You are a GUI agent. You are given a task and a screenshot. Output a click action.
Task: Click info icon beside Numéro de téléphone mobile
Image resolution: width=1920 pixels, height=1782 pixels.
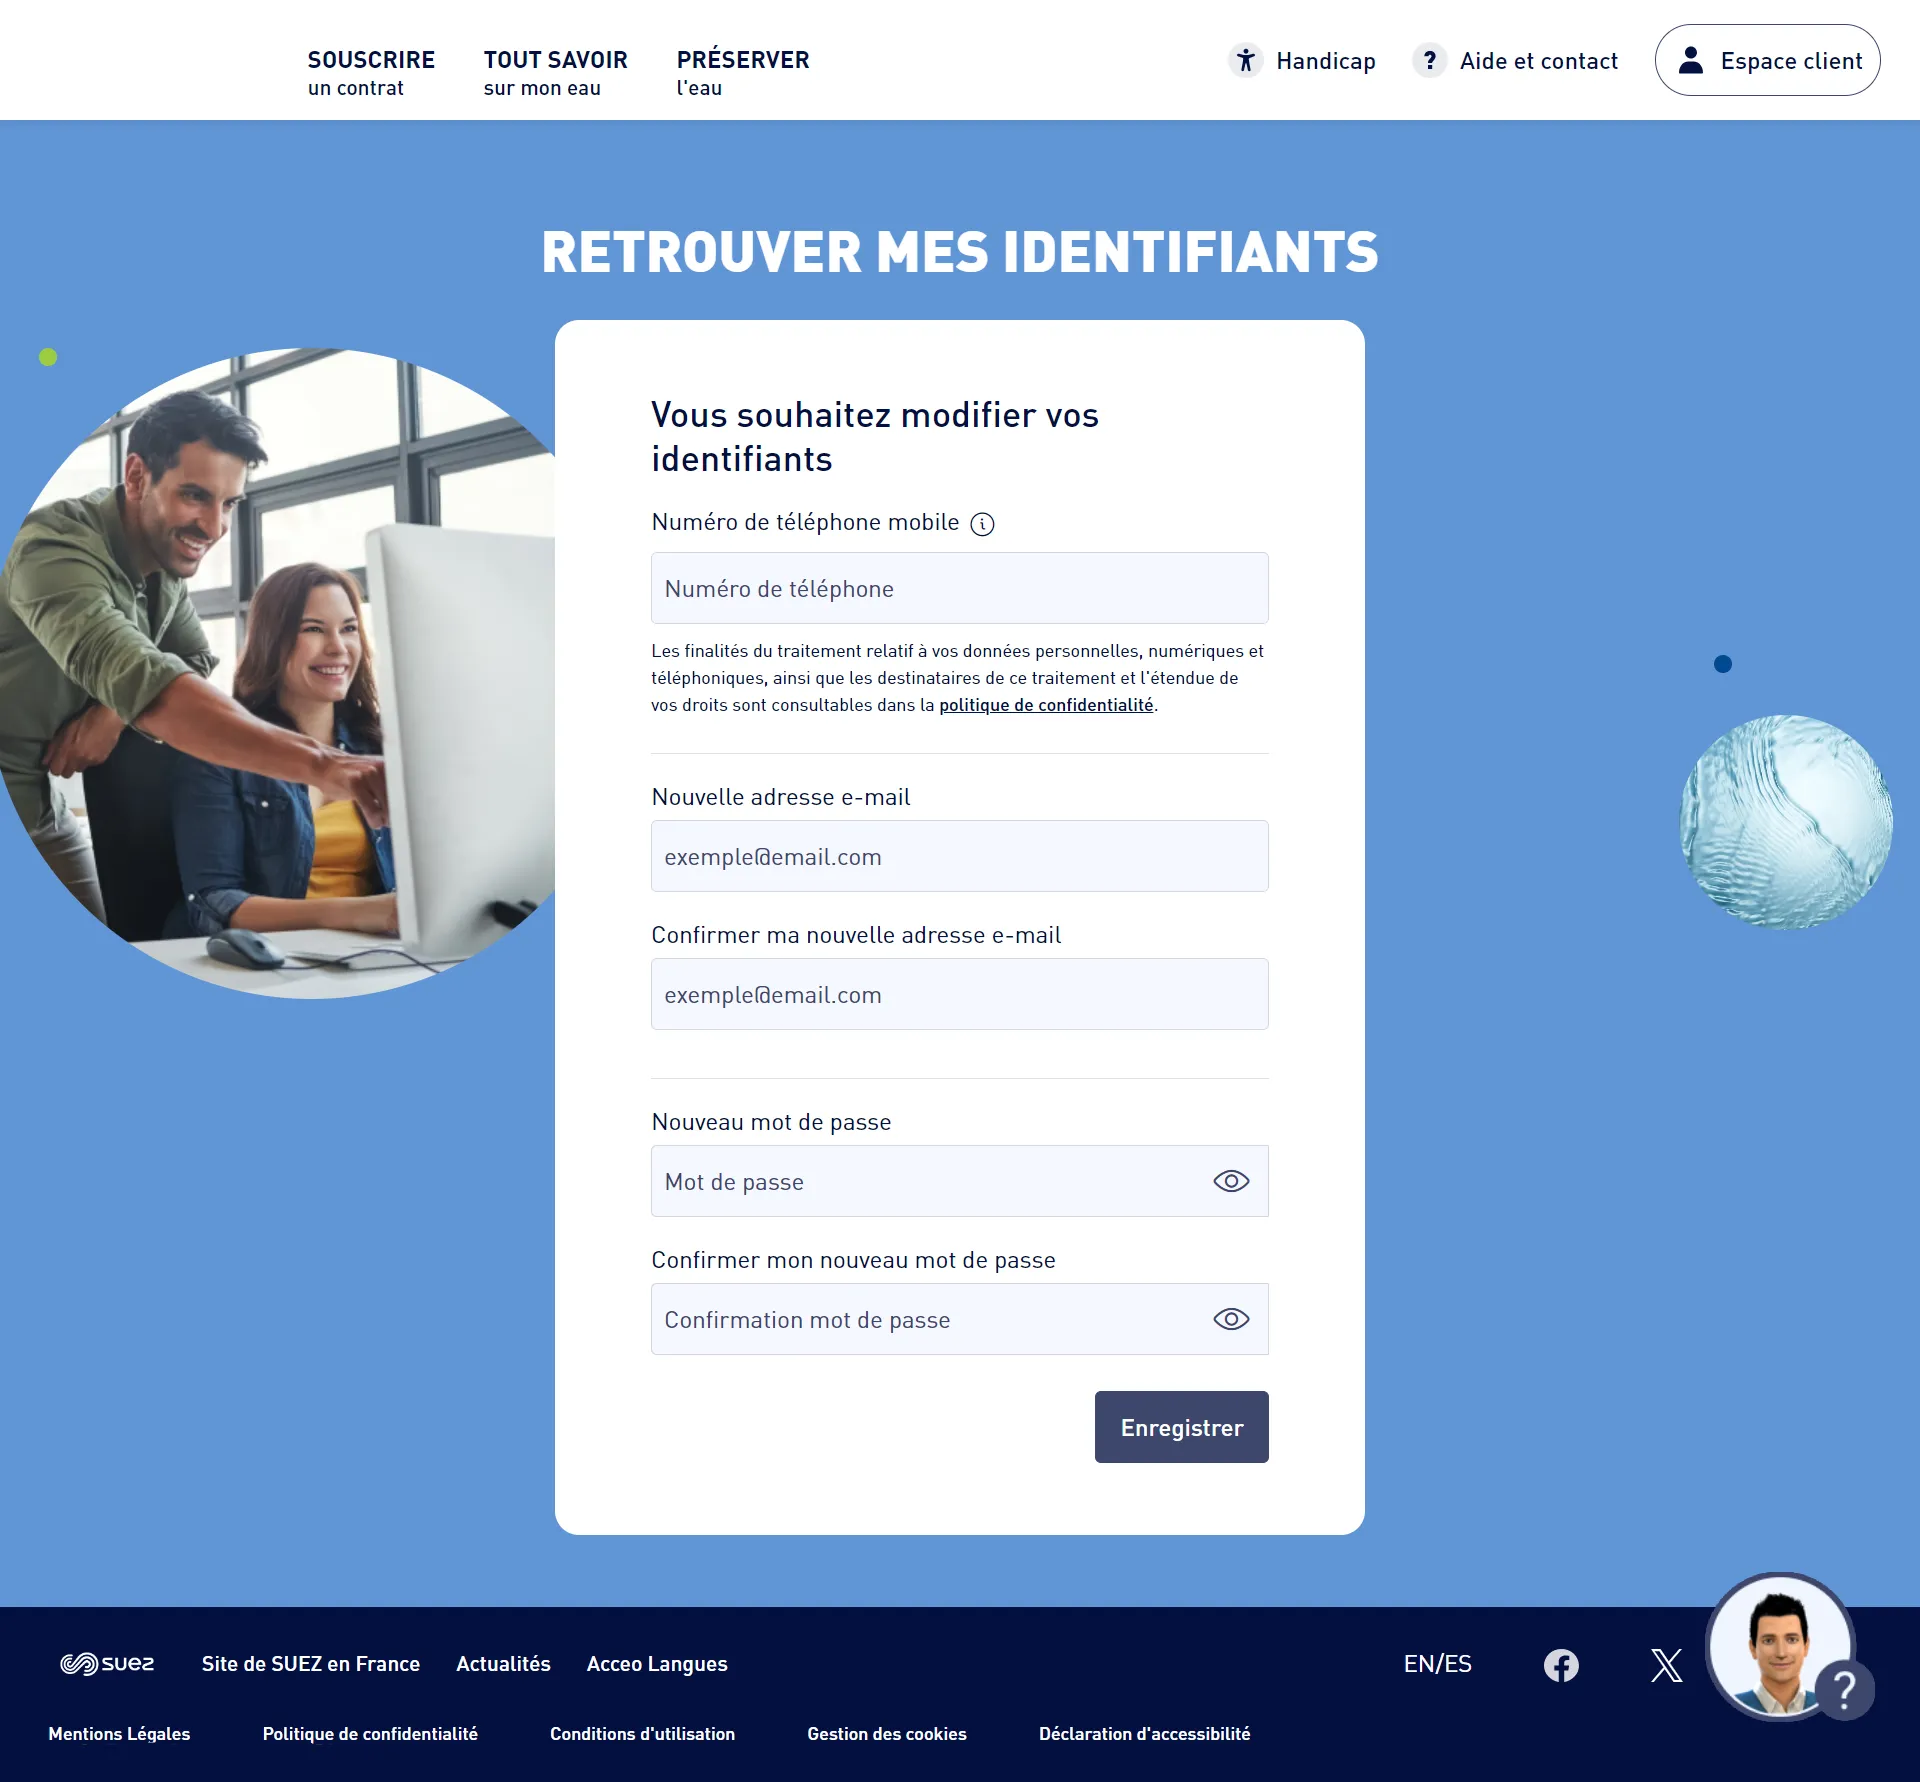pos(982,524)
